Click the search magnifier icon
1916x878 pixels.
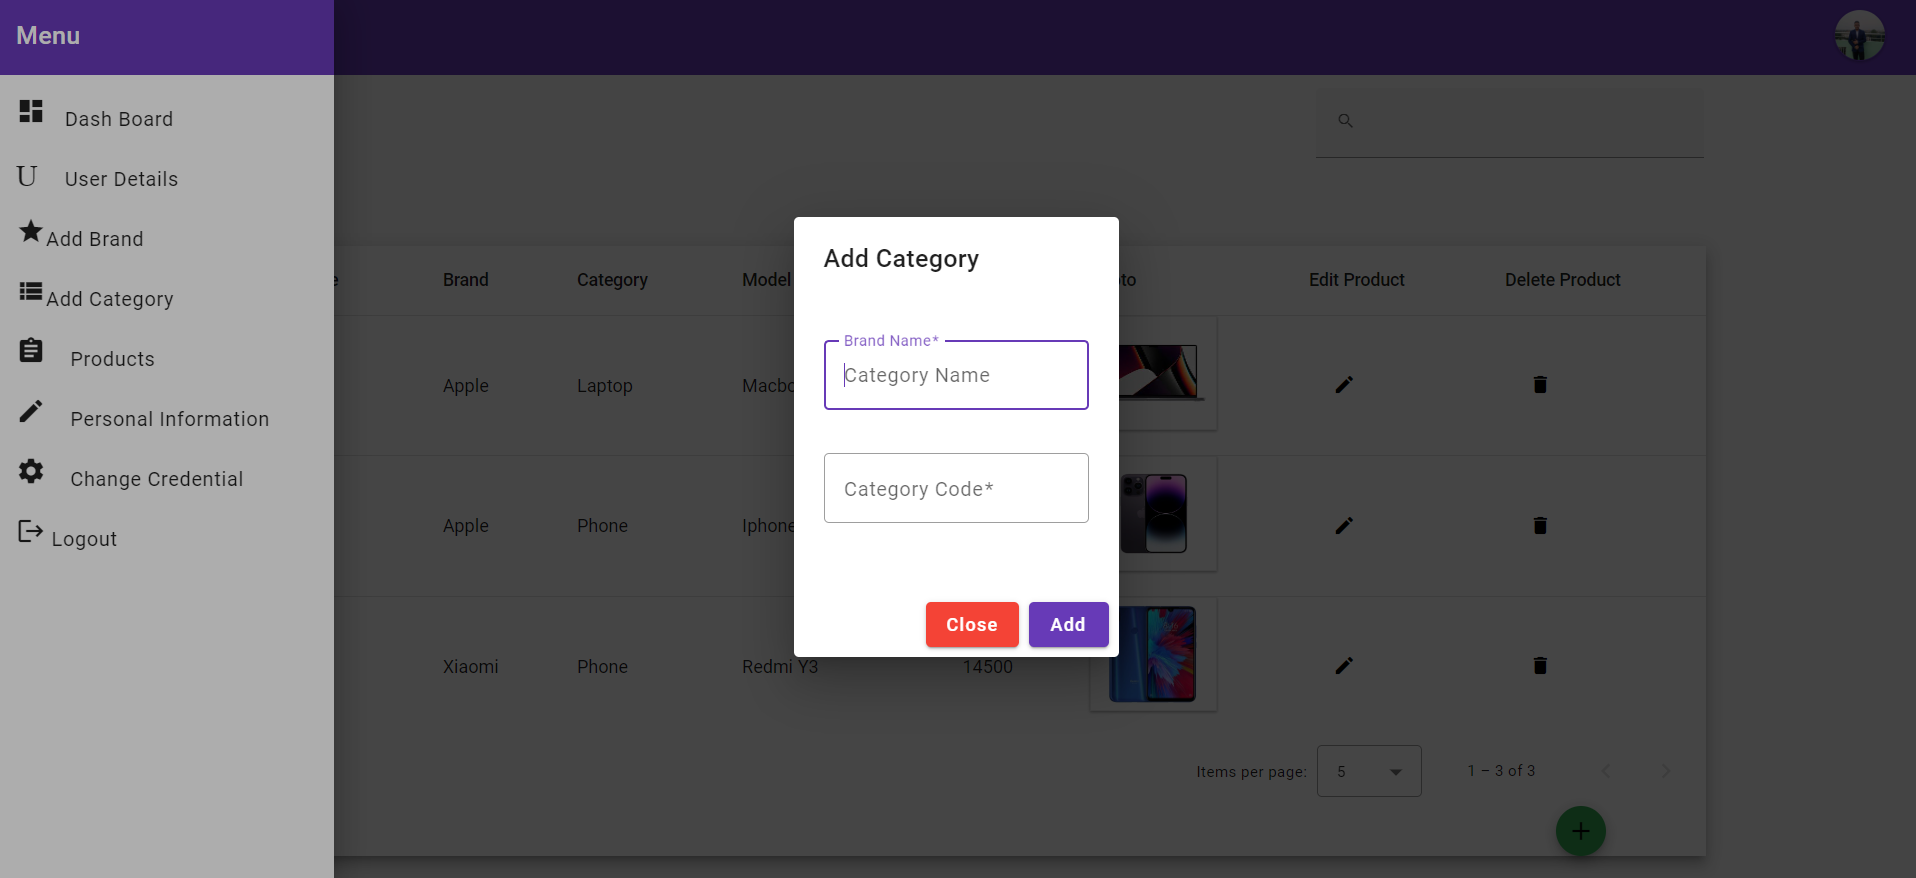pos(1344,120)
